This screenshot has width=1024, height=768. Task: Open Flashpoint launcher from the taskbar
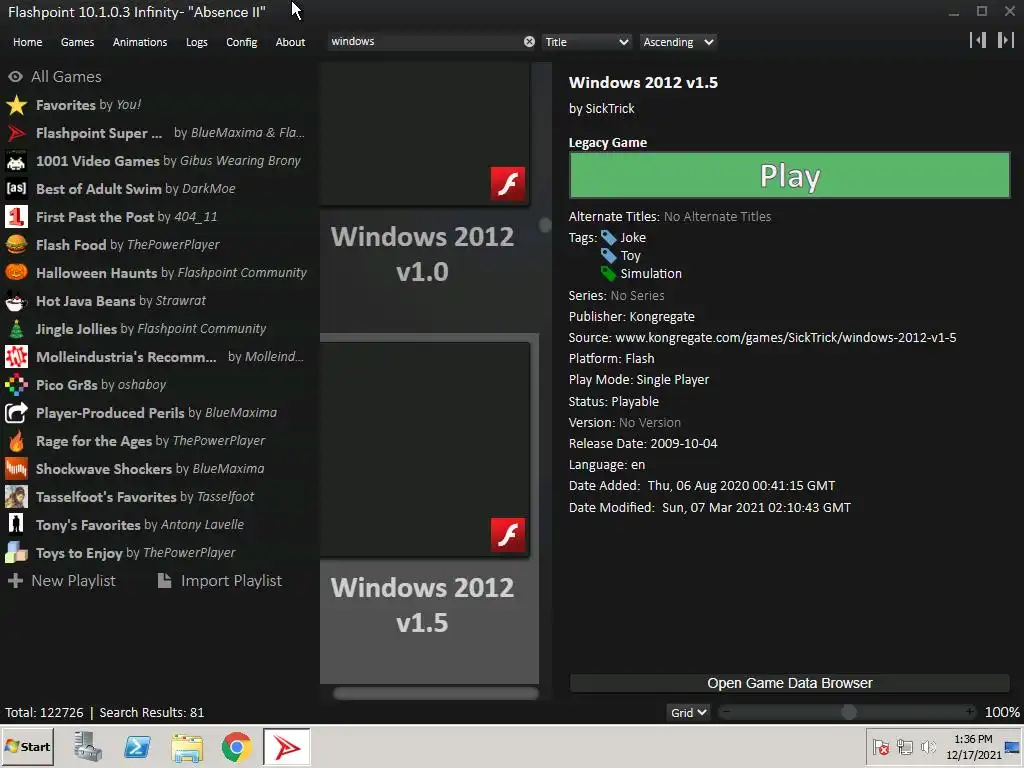[x=287, y=747]
